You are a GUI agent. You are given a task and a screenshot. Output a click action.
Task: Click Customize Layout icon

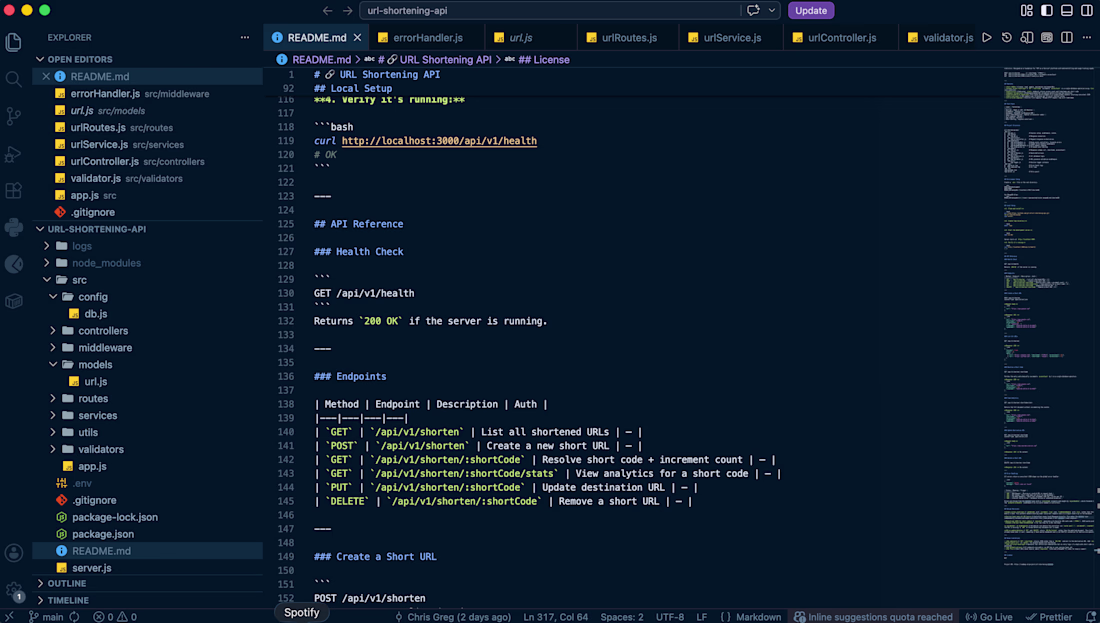[1027, 11]
